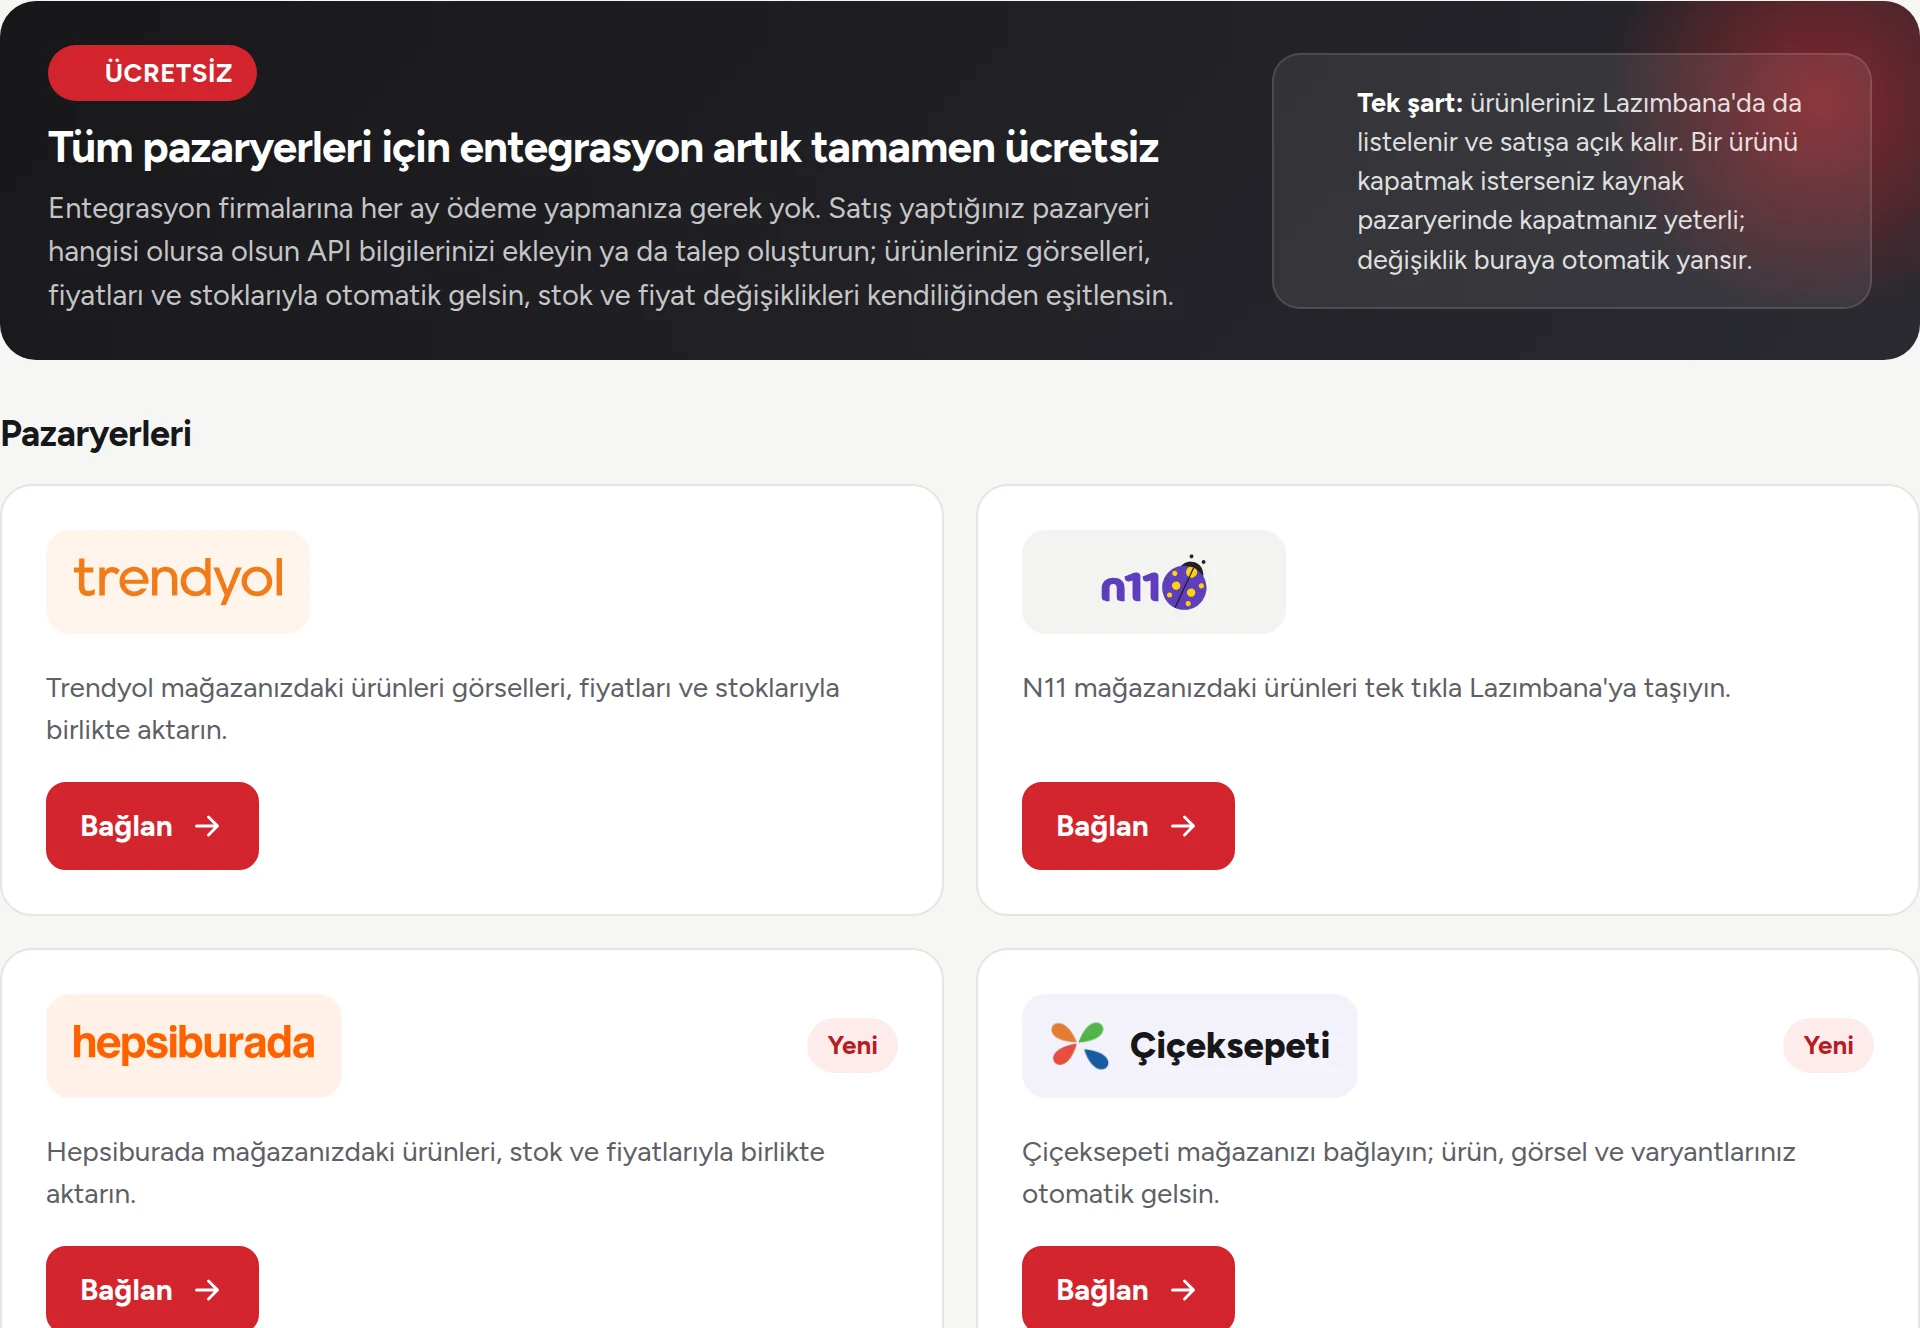Click the description 'Çiçeksepeti mağazanızı bağlayın'
Viewport: 1920px width, 1328px height.
[x=1409, y=1172]
